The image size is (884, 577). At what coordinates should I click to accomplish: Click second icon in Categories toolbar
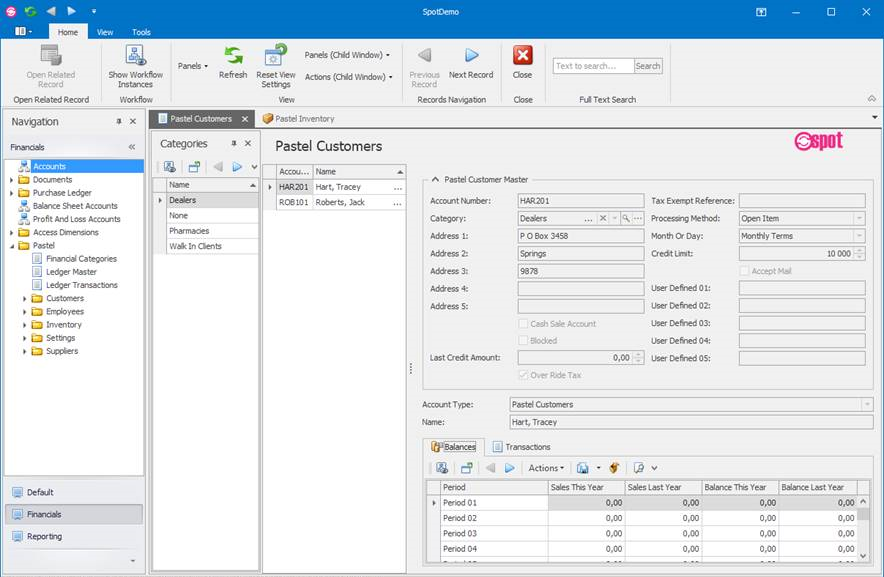[194, 166]
